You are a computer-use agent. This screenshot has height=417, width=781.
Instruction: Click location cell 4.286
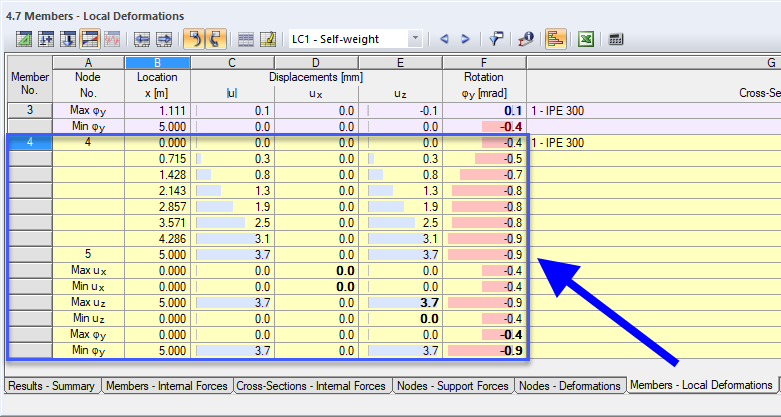click(157, 238)
